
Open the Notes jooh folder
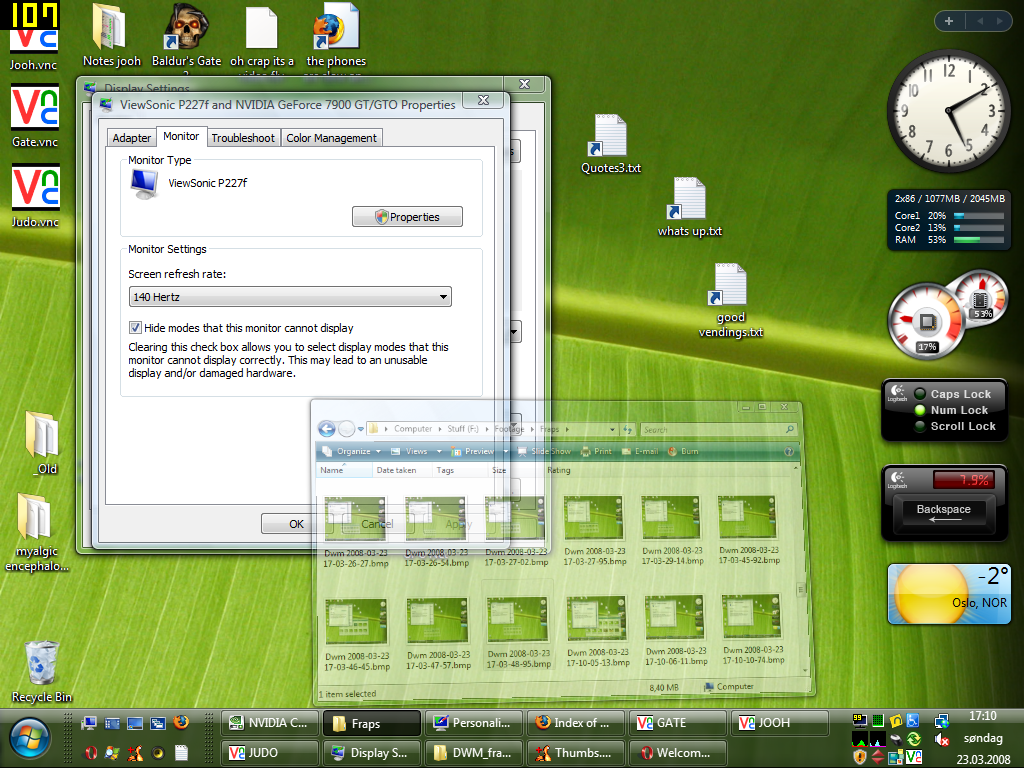click(112, 36)
